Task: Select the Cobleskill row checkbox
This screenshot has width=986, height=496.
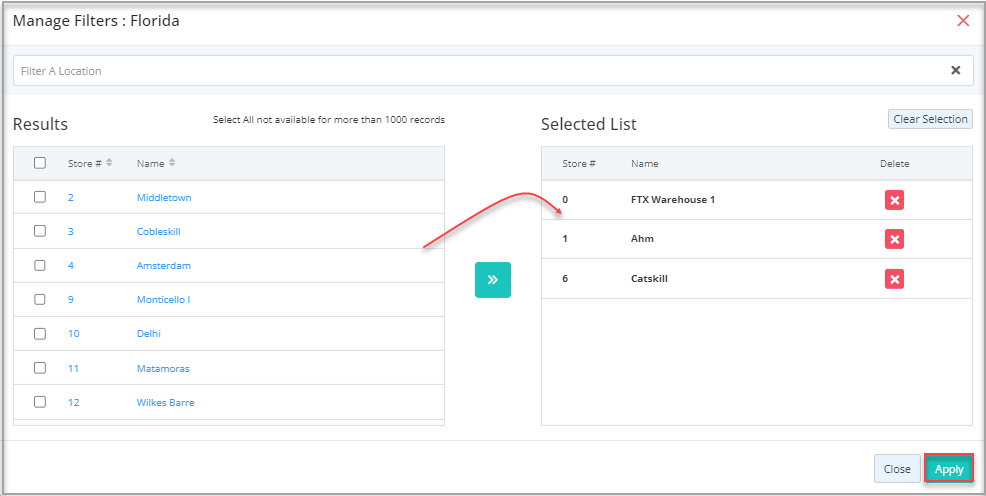Action: (40, 231)
